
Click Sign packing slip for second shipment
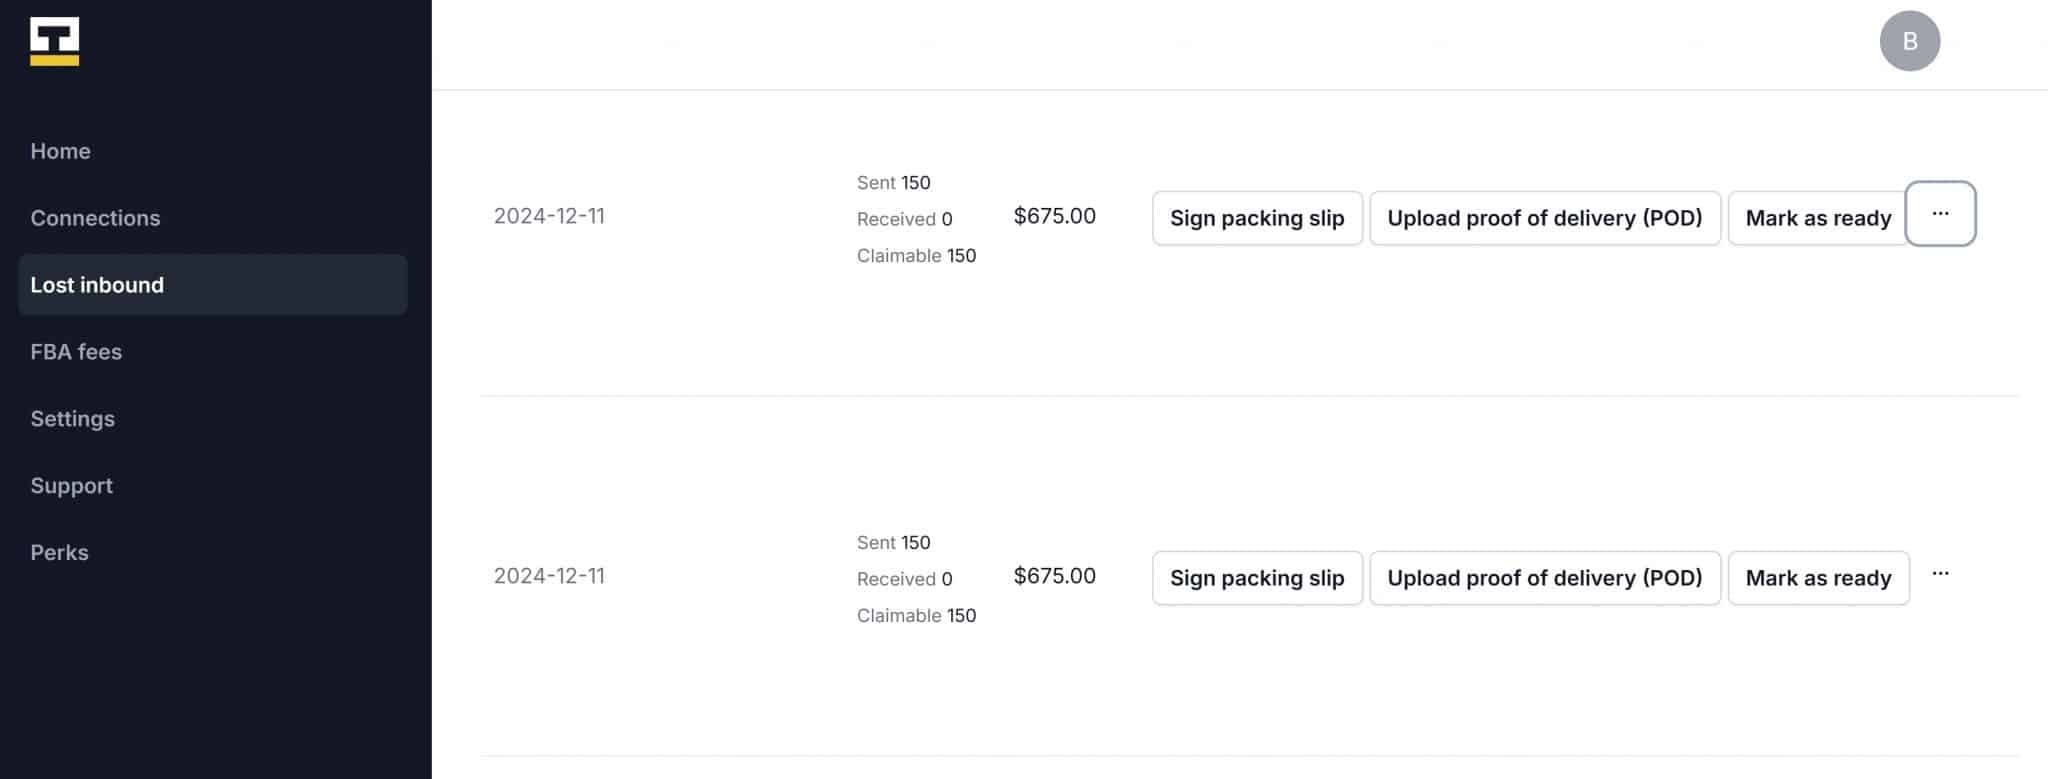tap(1257, 578)
